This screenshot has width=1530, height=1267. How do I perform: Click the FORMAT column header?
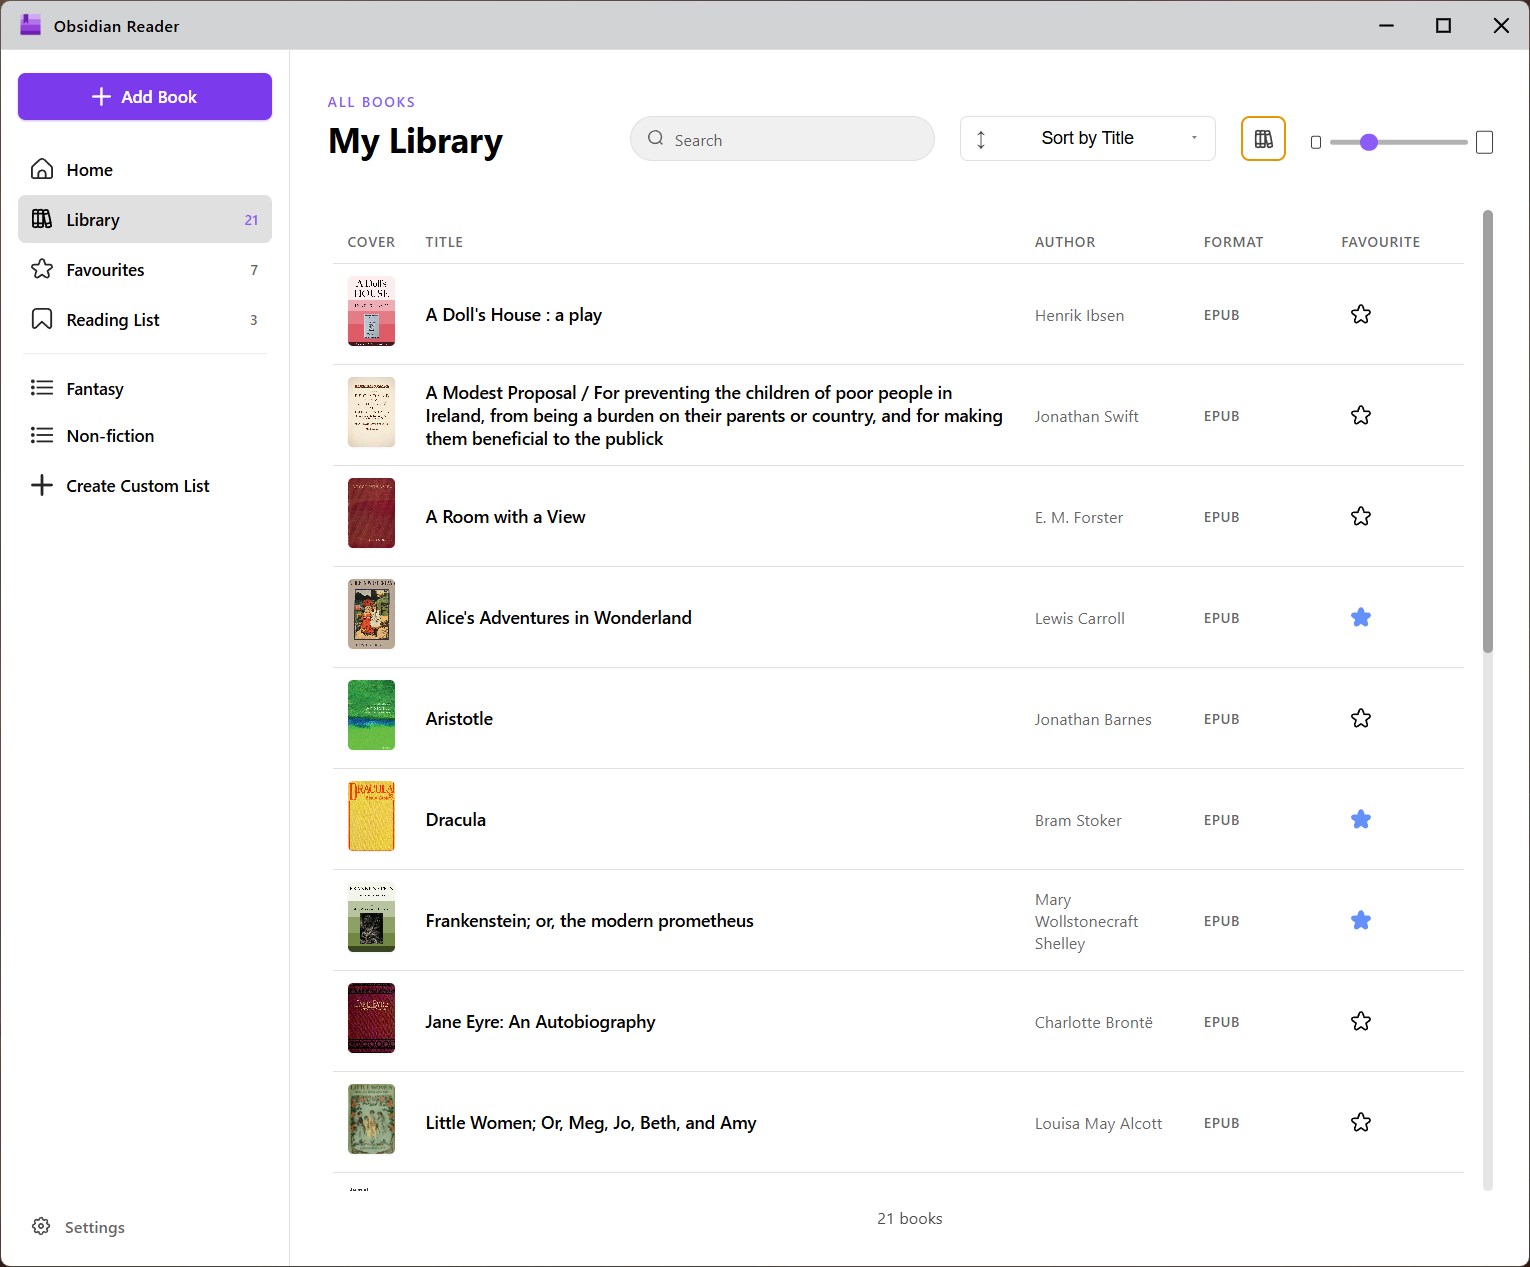pos(1233,242)
